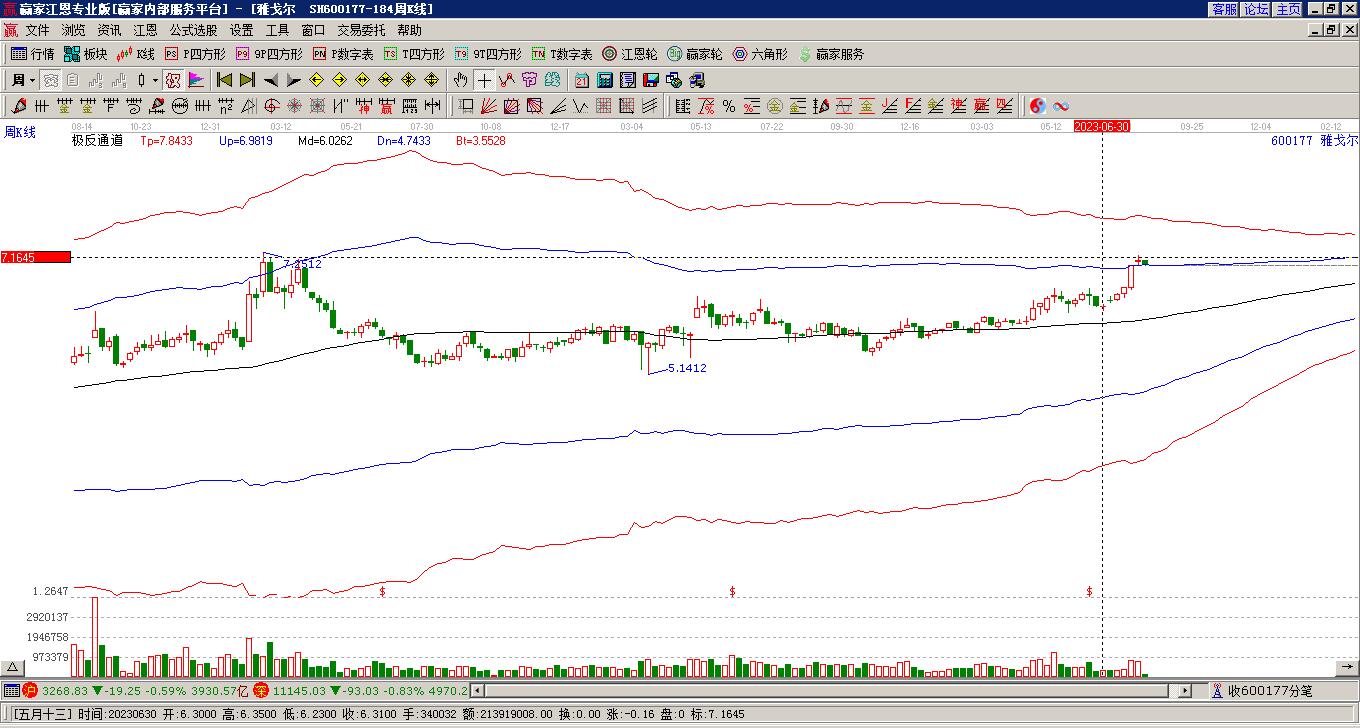
Task: Open the 文件 menu
Action: pos(37,30)
